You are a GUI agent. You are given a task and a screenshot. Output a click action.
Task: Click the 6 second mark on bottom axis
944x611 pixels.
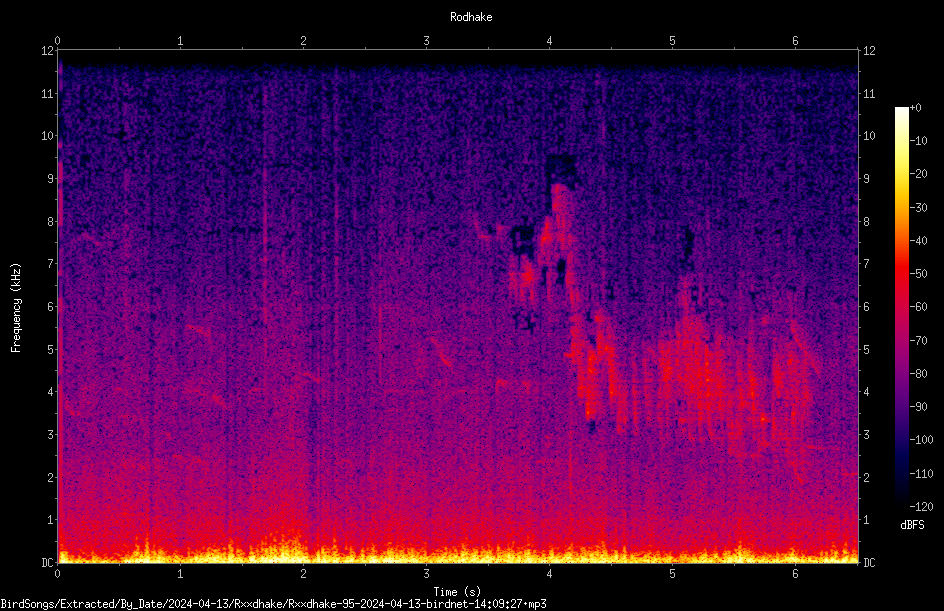click(795, 574)
